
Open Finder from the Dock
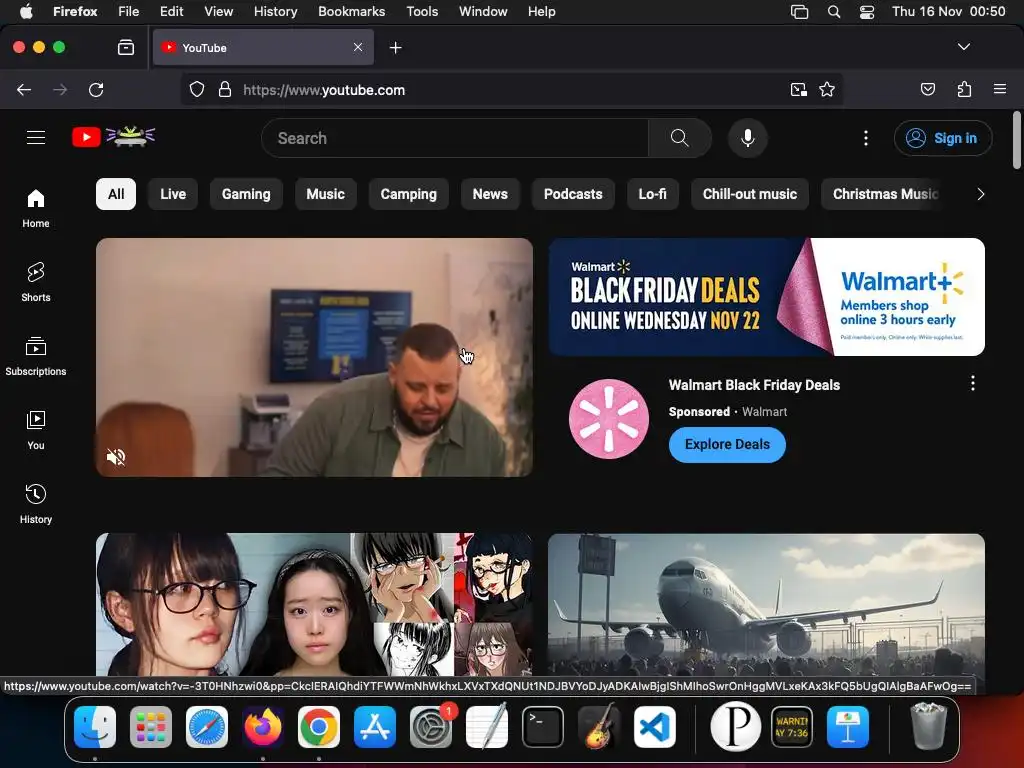(x=95, y=727)
